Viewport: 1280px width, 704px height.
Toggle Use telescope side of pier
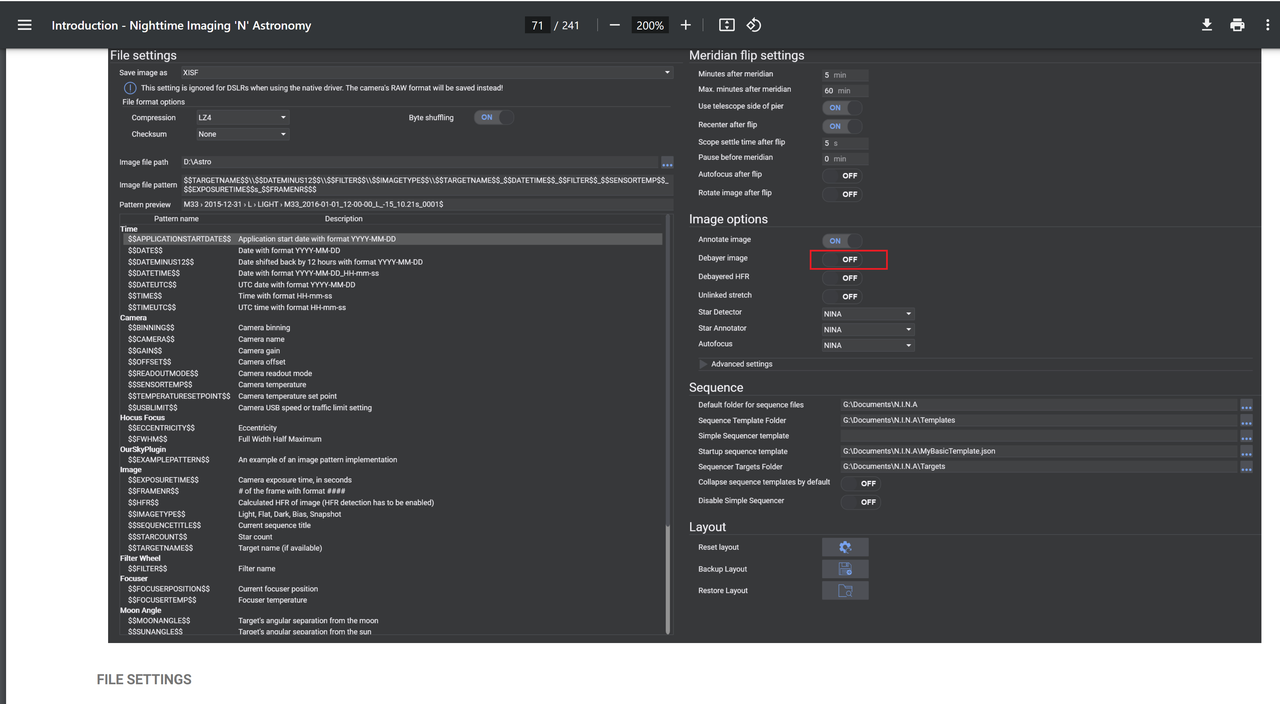click(x=842, y=107)
